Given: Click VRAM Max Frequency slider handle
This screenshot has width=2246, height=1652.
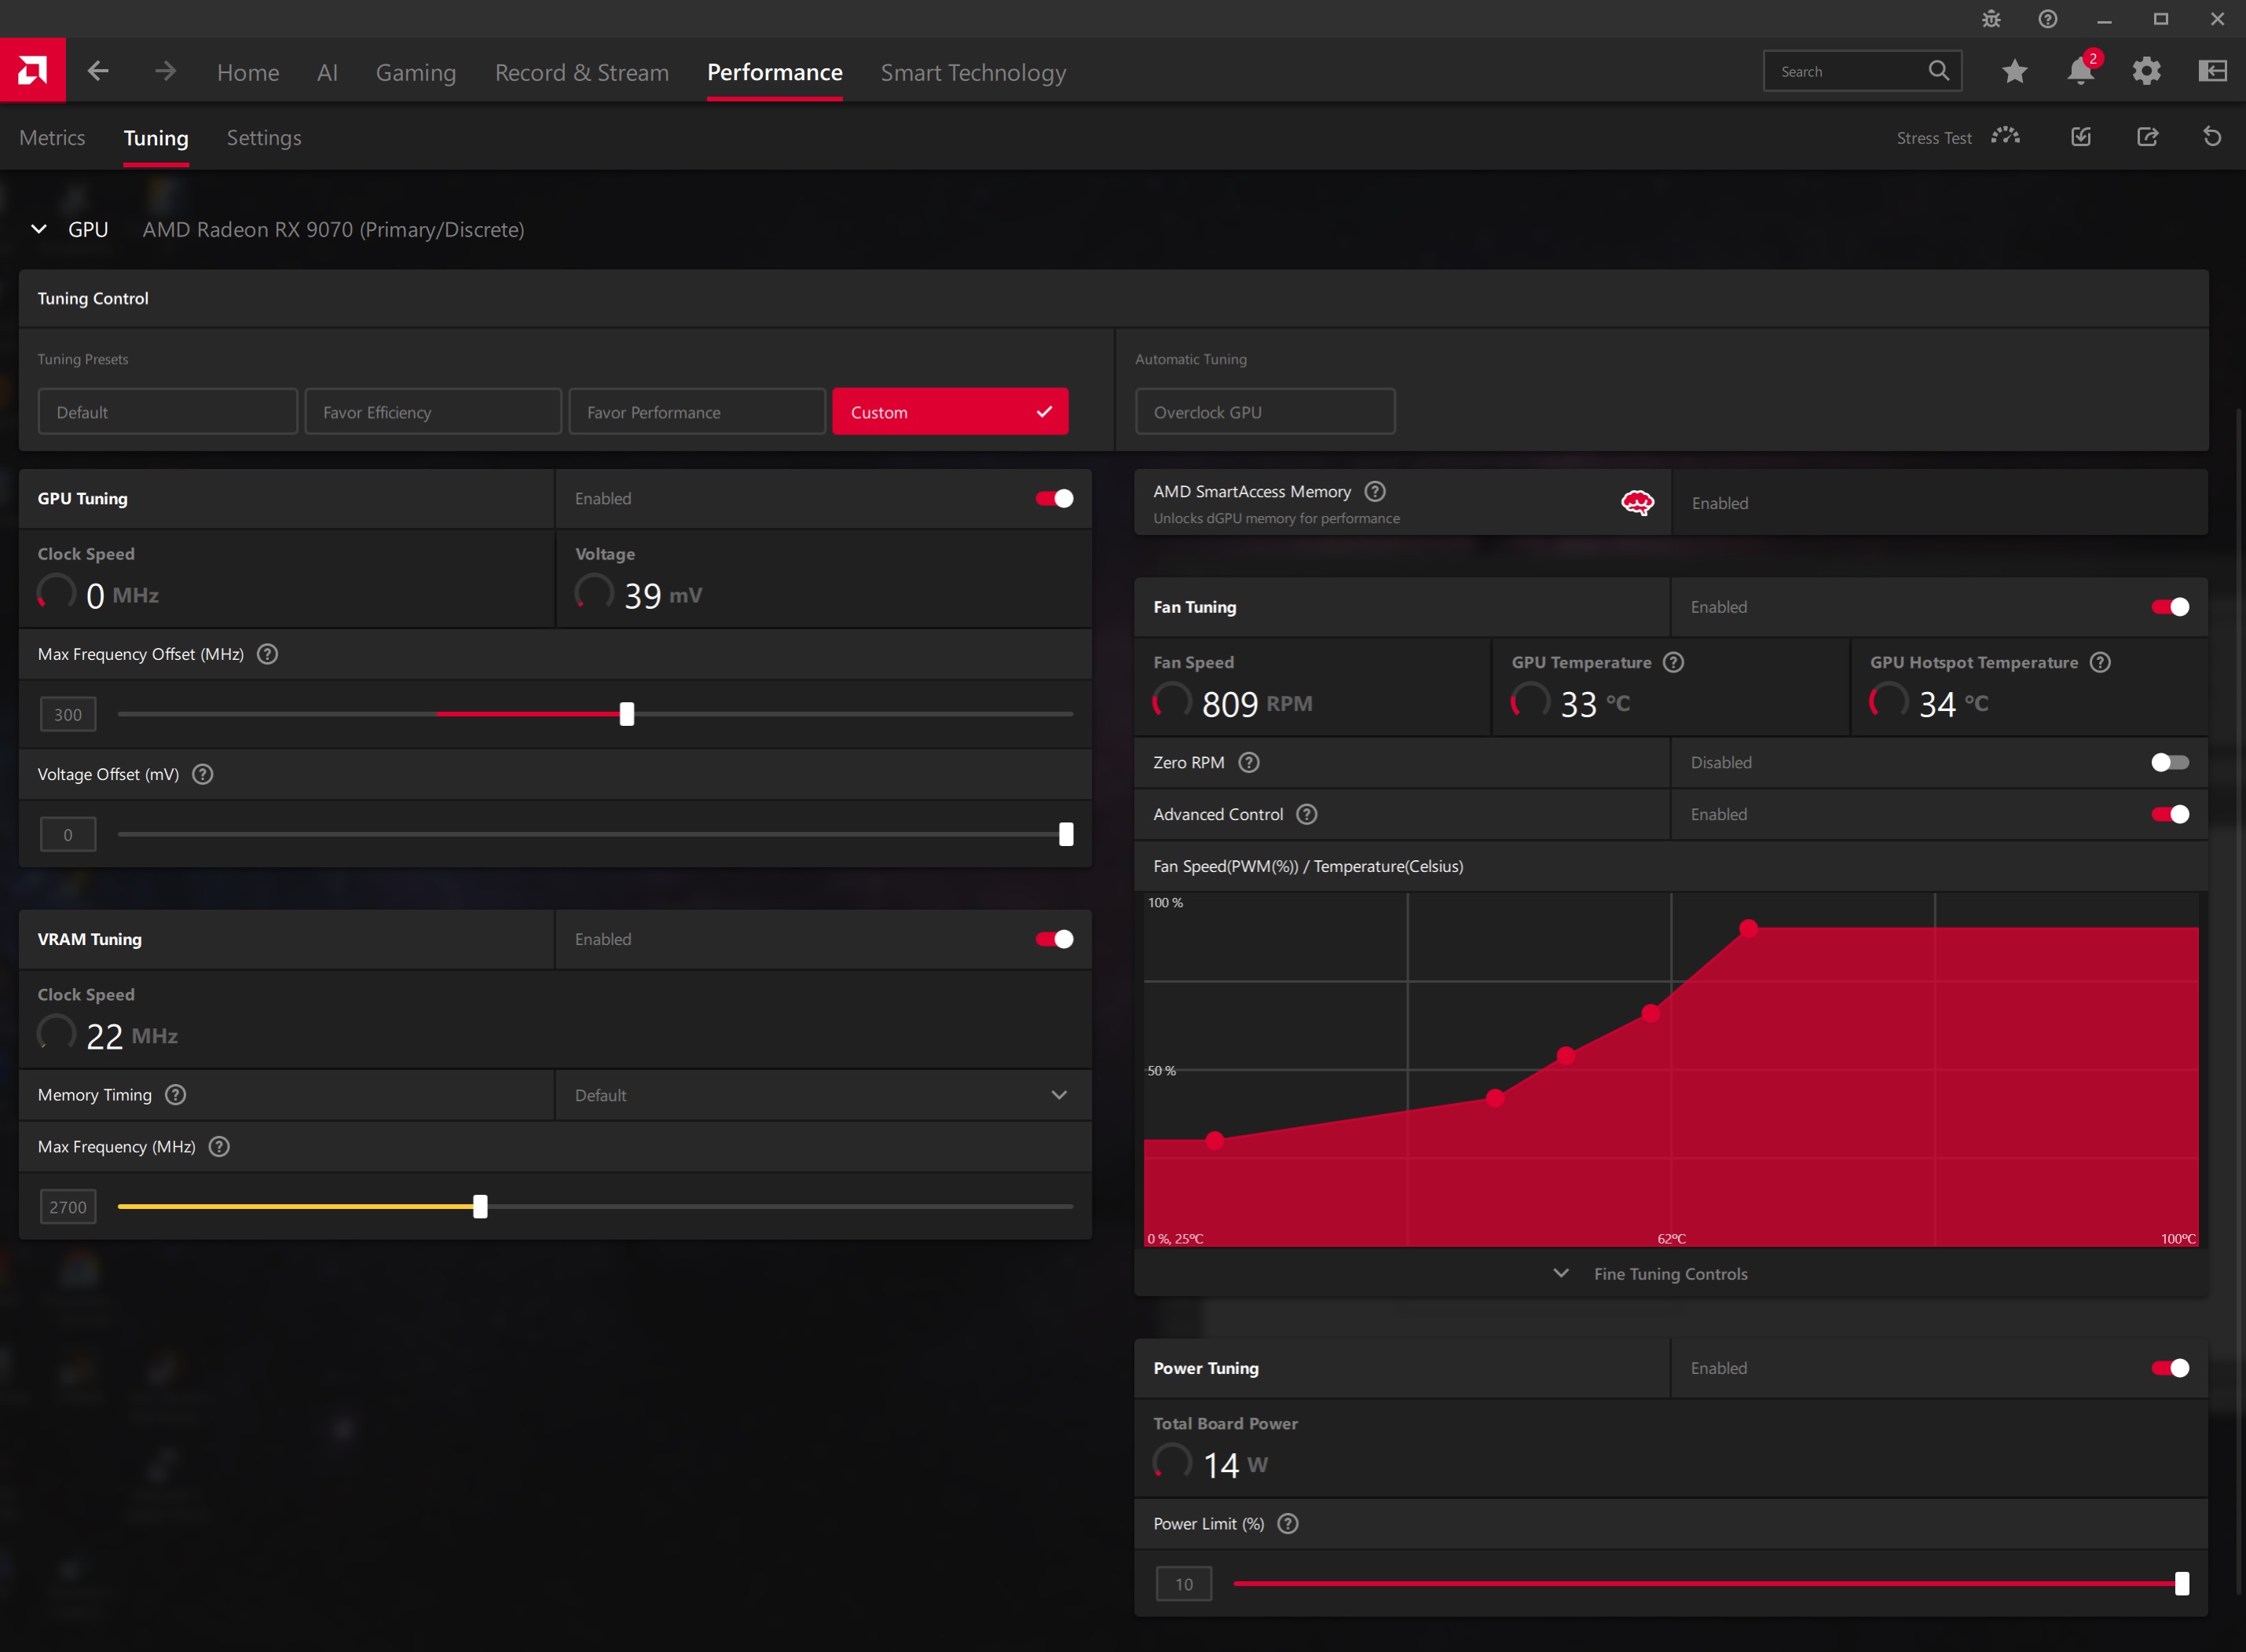Looking at the screenshot, I should coord(480,1207).
